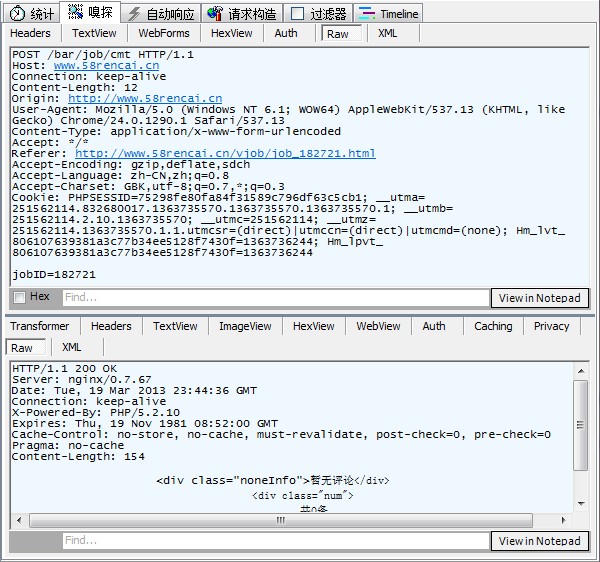This screenshot has width=600, height=562.
Task: Open the Transformer tab
Action: (39, 326)
